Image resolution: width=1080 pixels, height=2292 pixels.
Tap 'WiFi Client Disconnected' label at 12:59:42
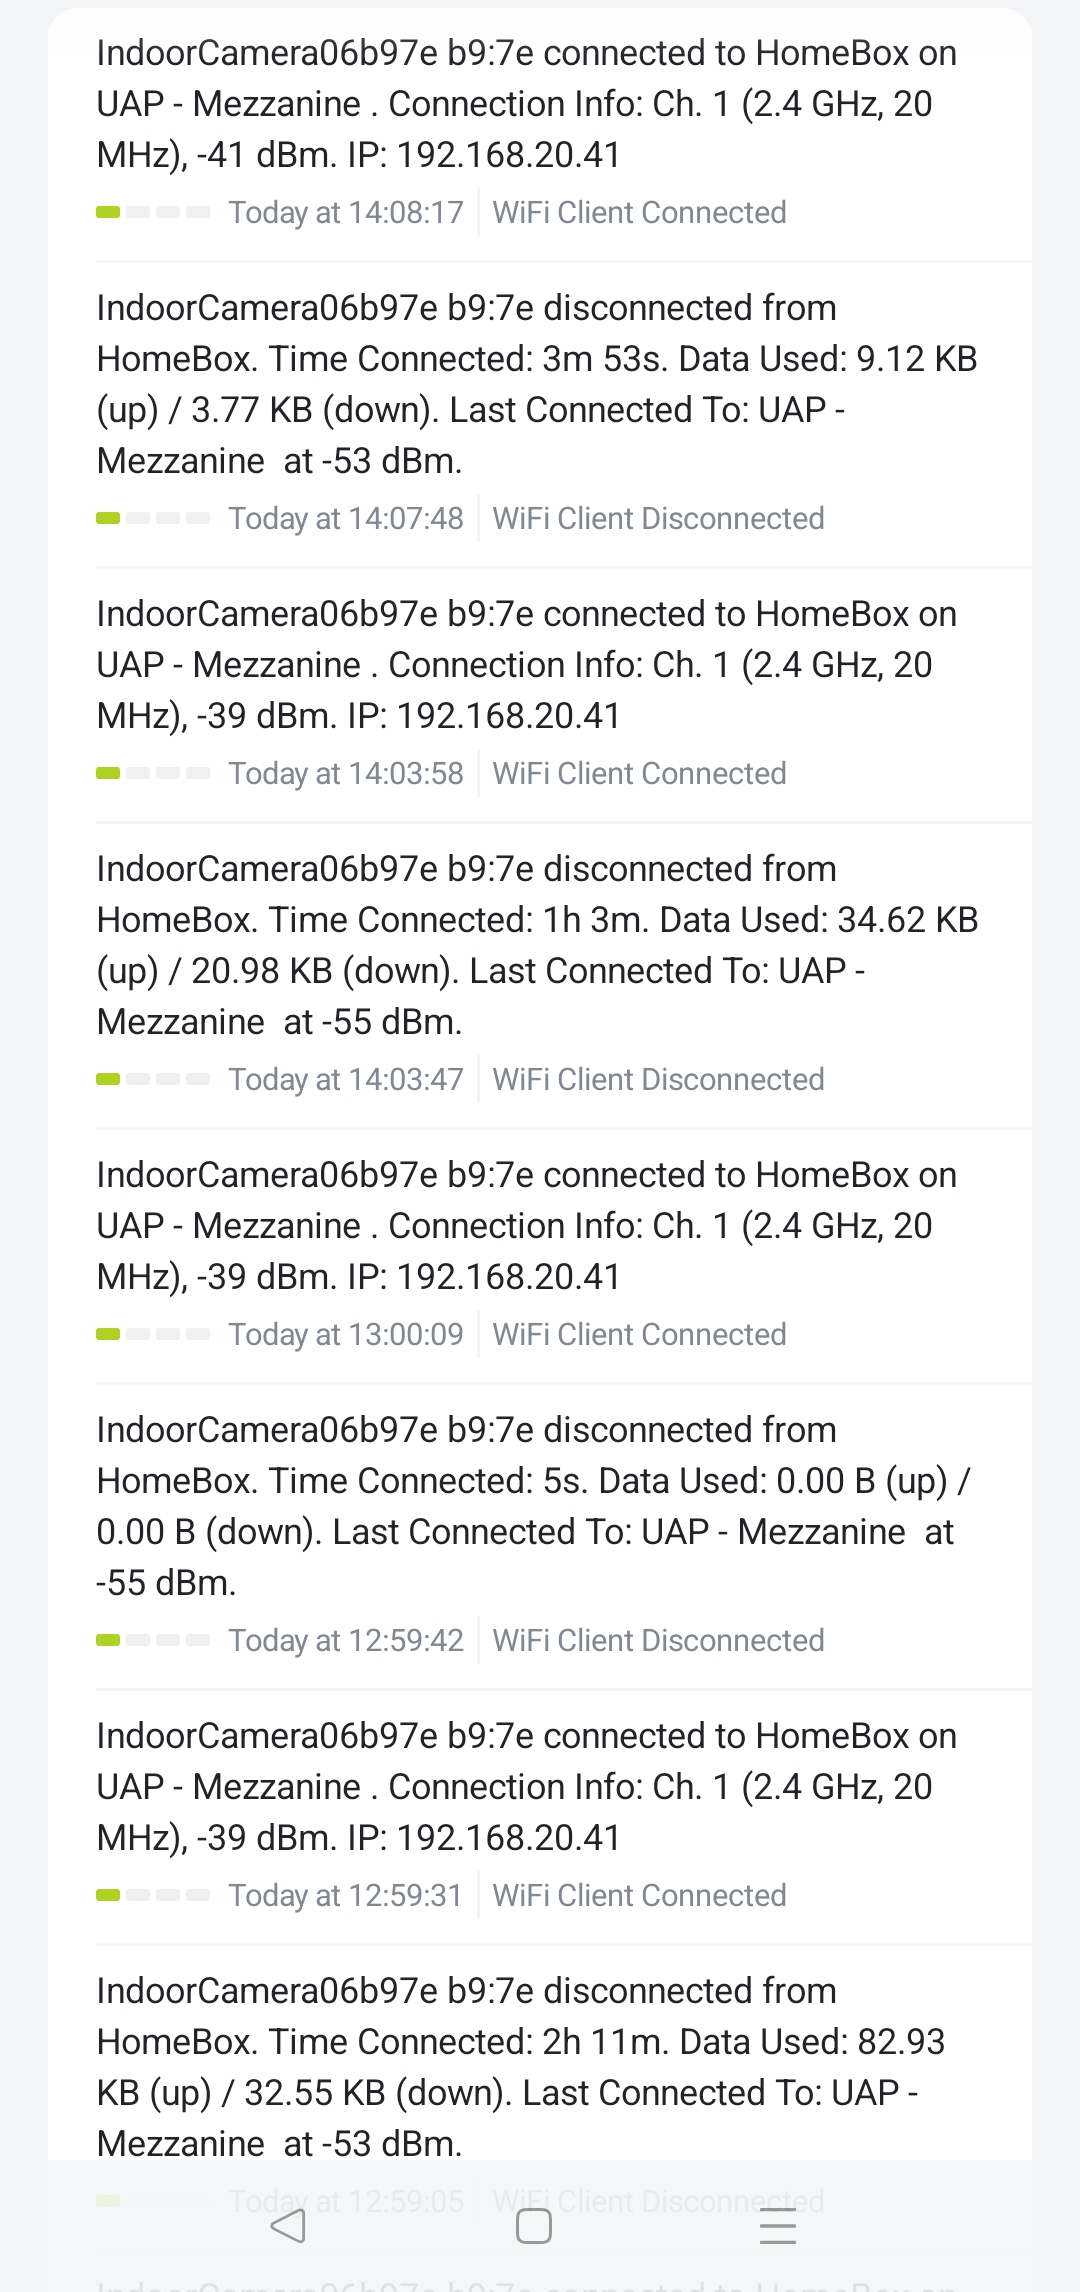(658, 1640)
